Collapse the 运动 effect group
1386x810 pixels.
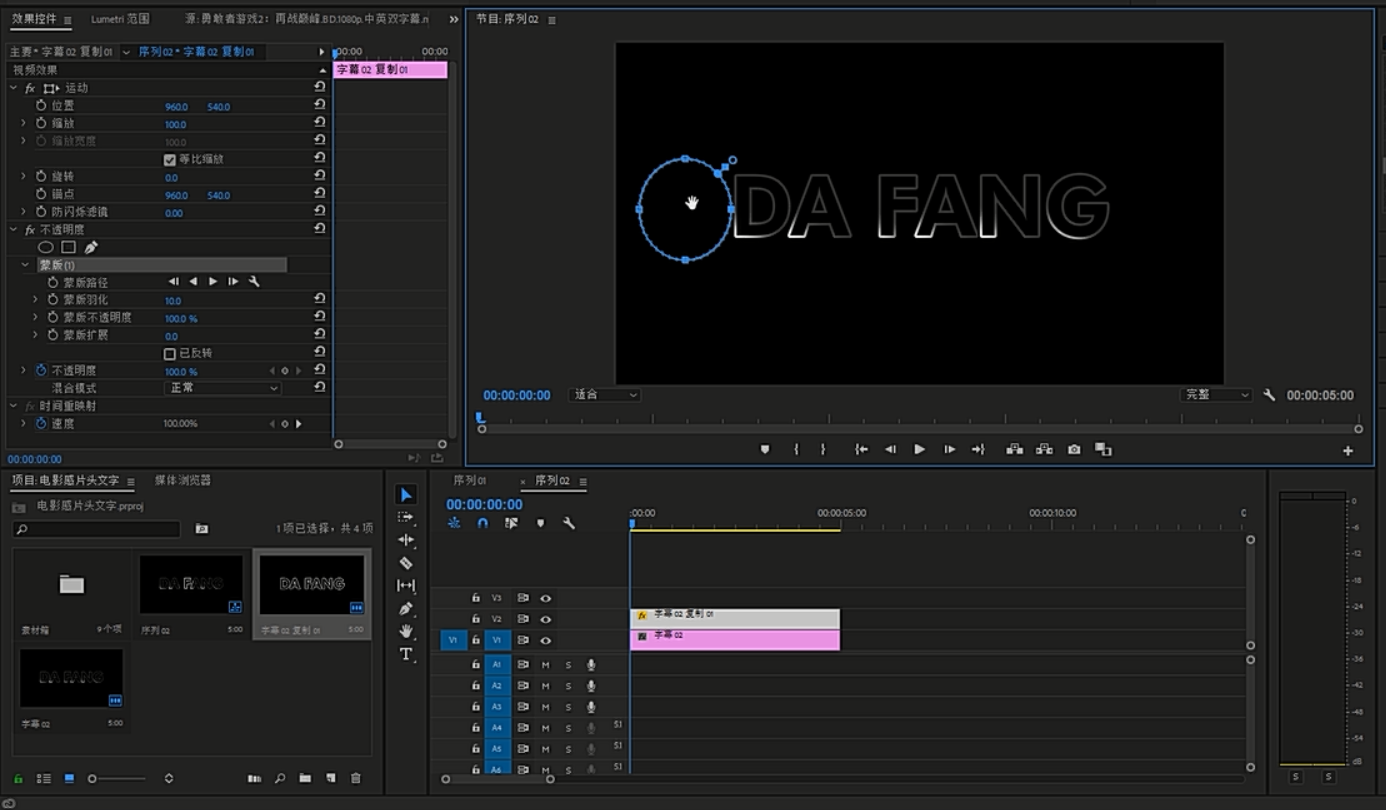14,88
